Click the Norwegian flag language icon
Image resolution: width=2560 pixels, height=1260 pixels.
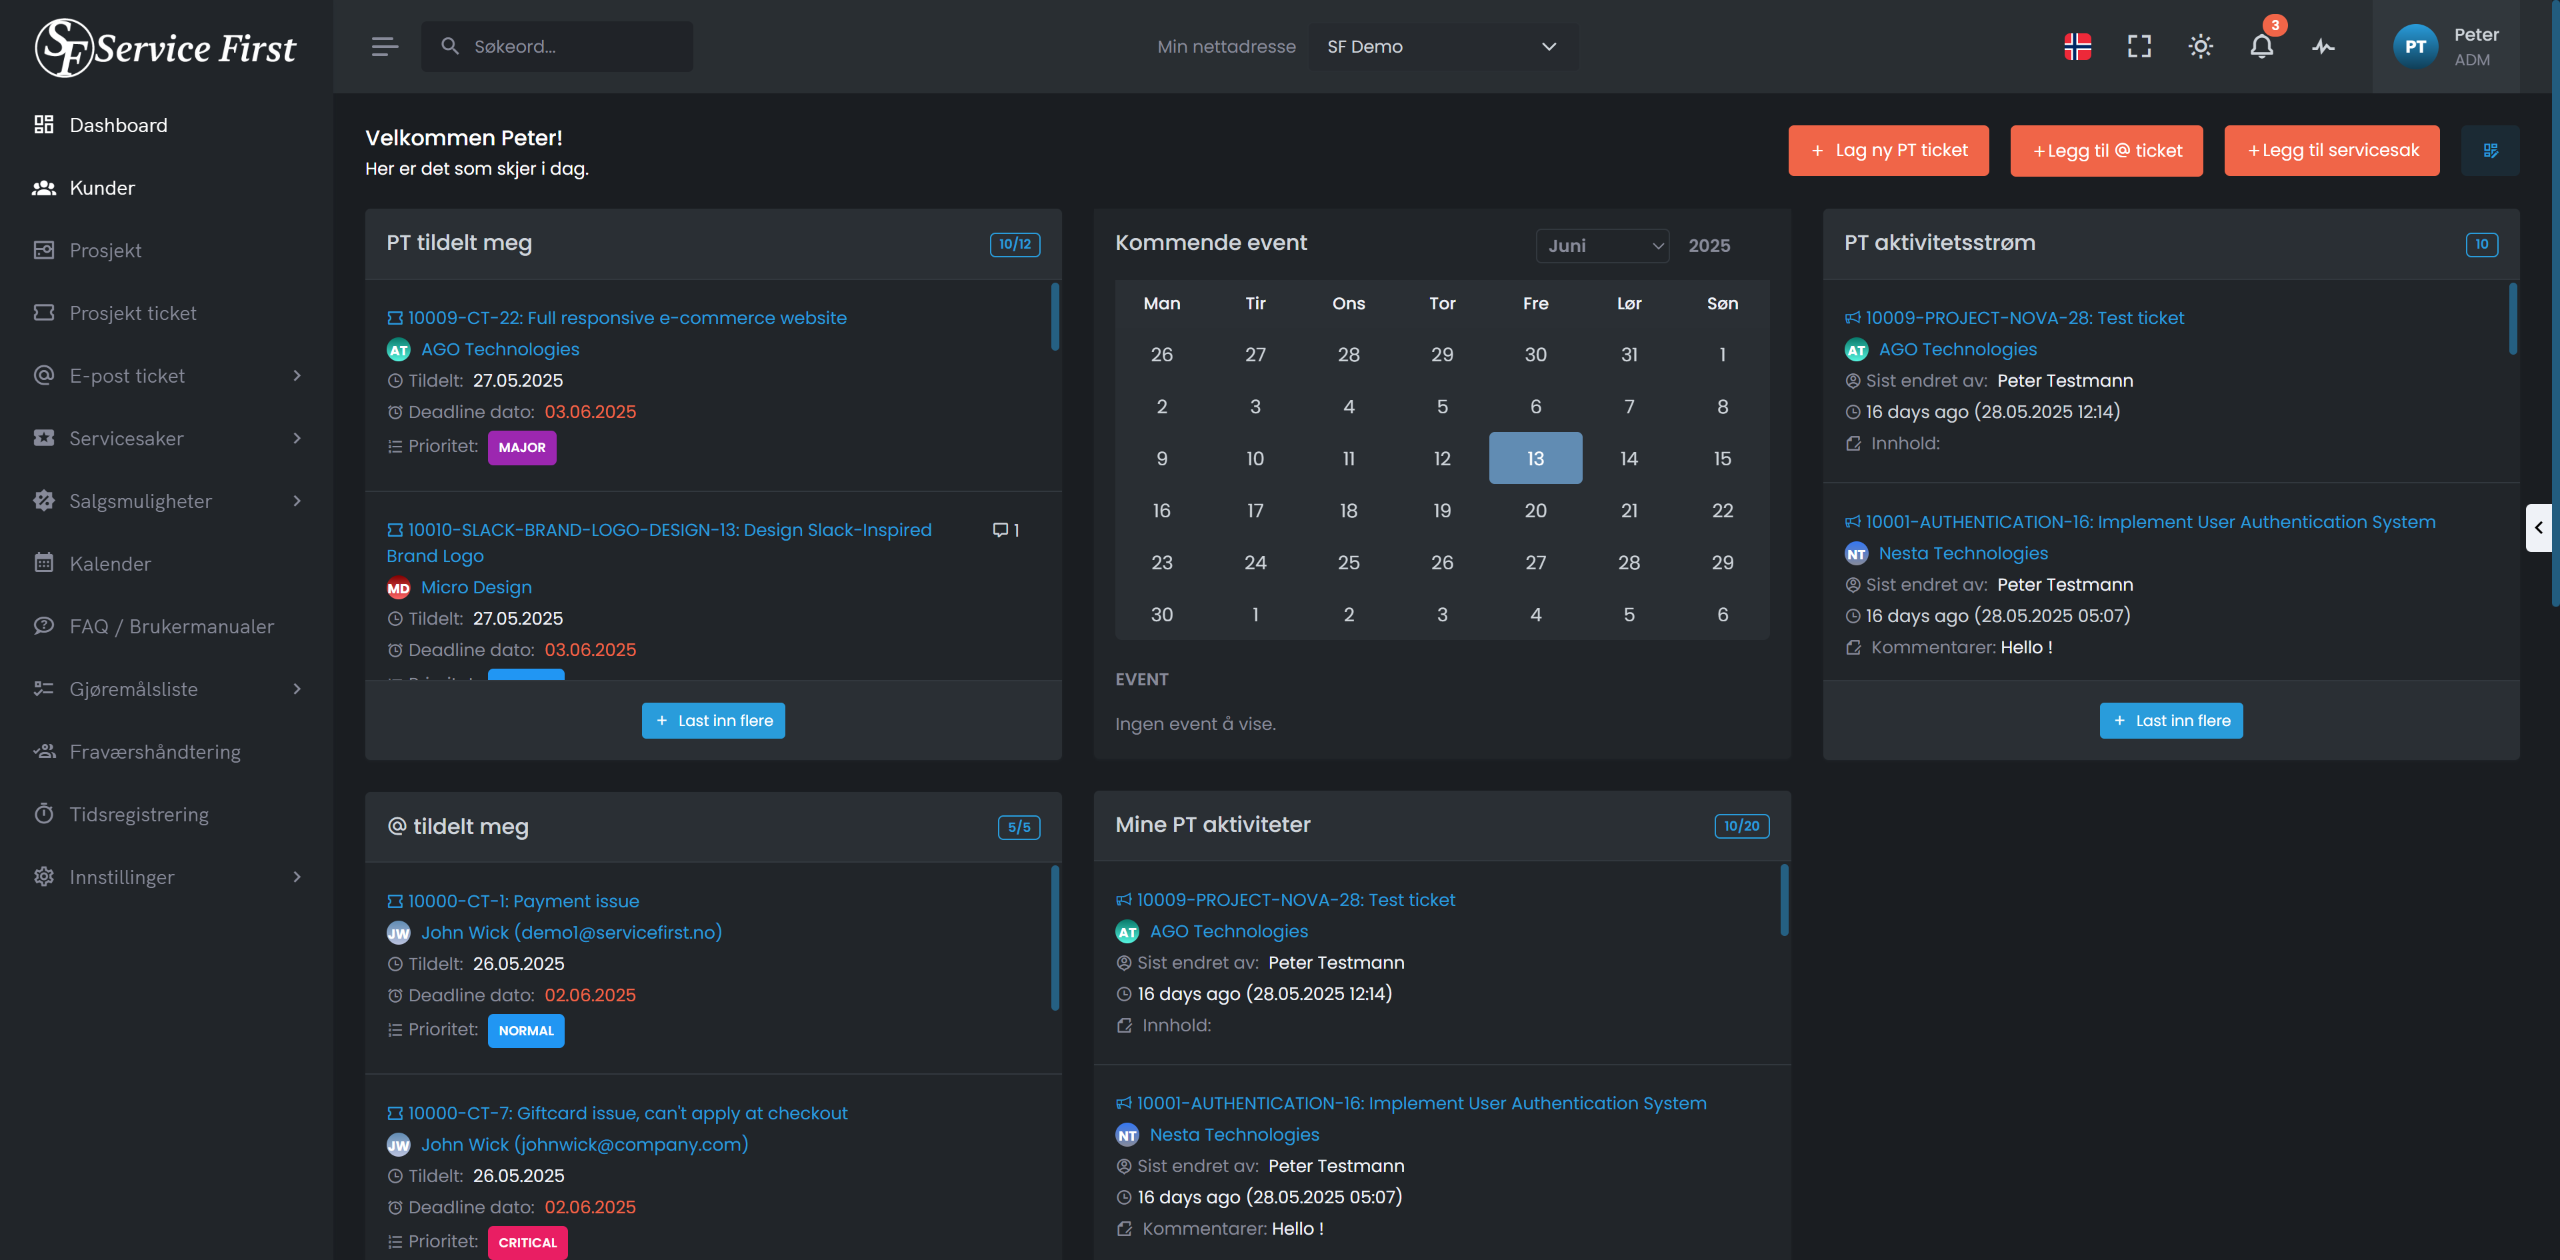[x=2077, y=46]
